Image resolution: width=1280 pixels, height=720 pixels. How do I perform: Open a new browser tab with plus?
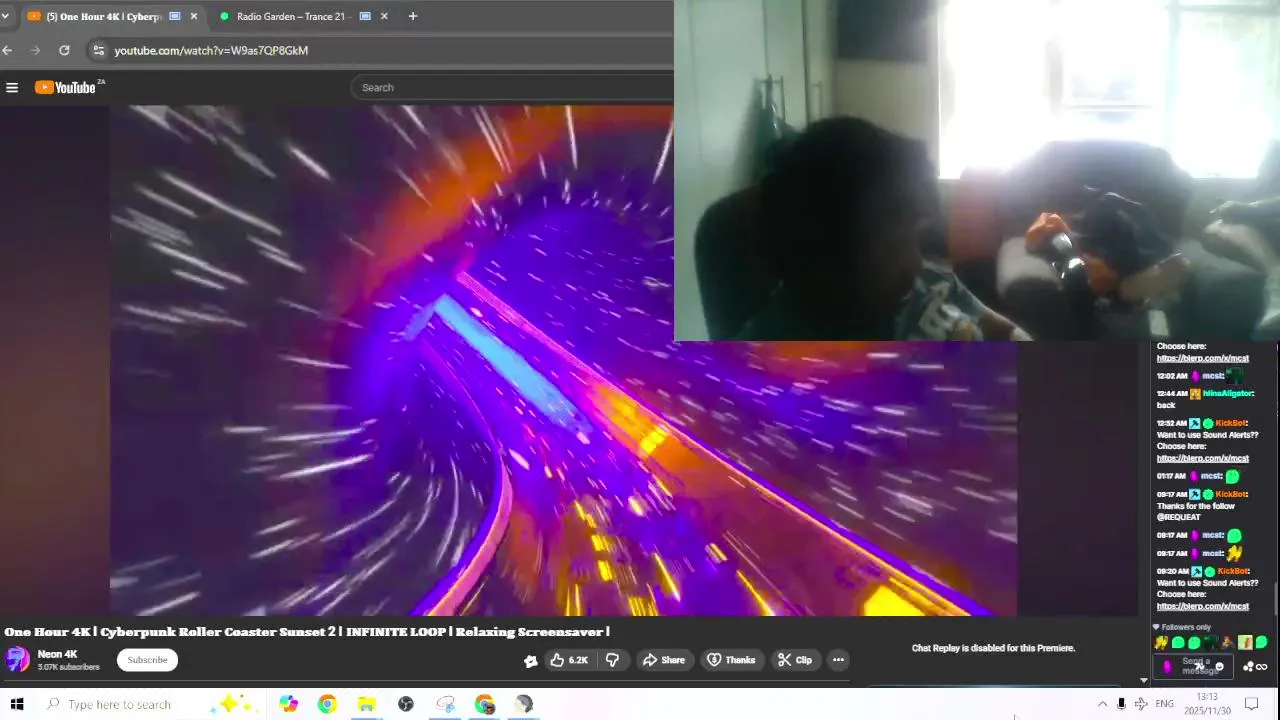413,16
